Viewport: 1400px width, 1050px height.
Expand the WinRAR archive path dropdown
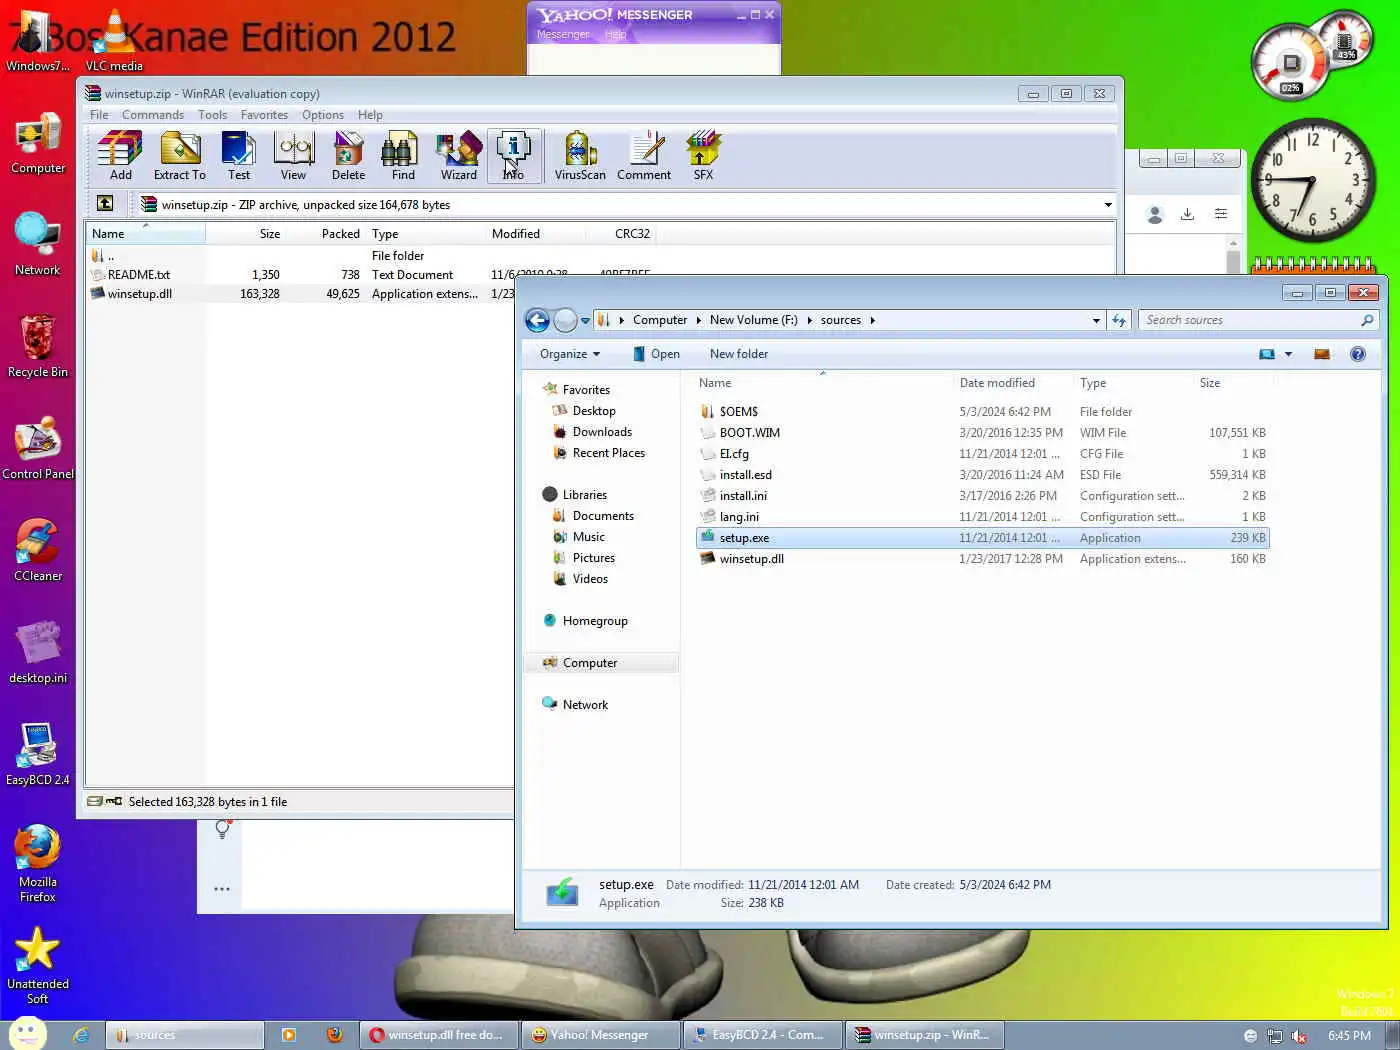coord(1107,205)
